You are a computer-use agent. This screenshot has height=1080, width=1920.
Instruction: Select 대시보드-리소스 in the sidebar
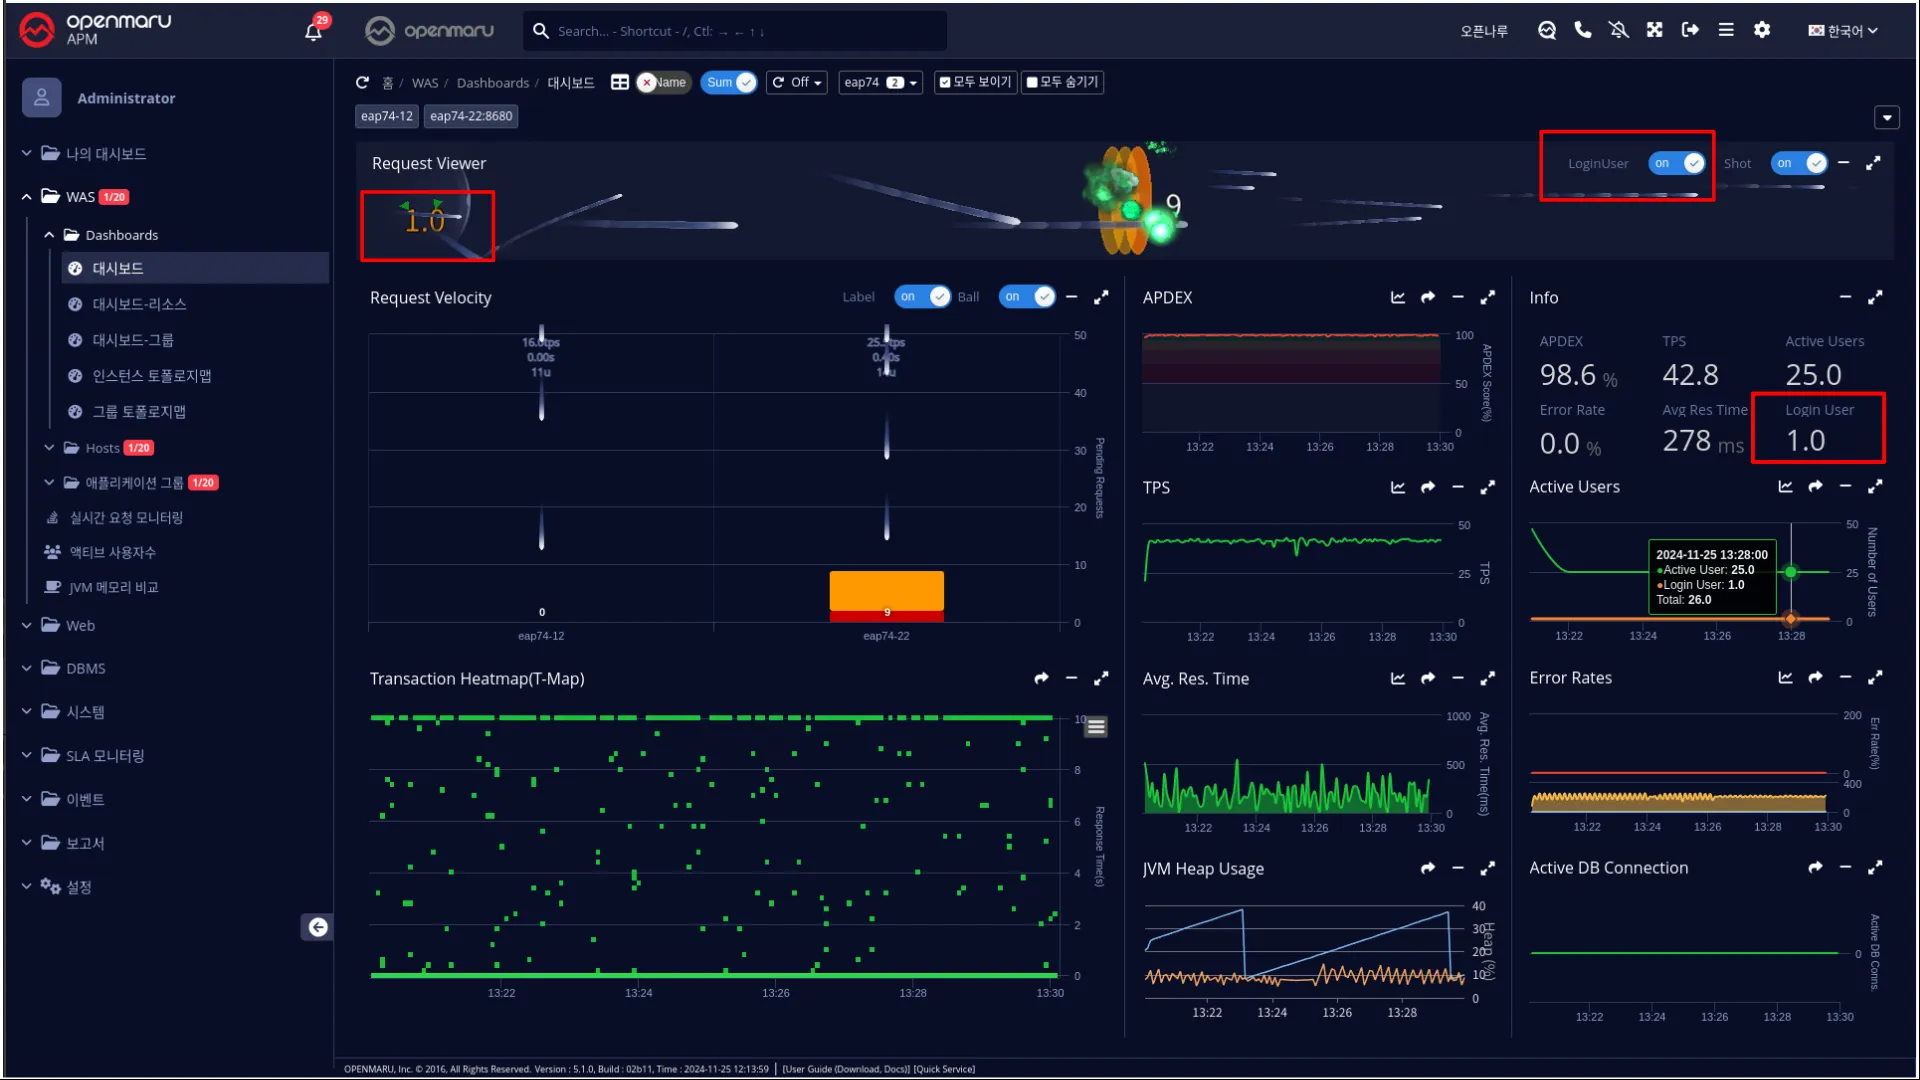click(139, 304)
